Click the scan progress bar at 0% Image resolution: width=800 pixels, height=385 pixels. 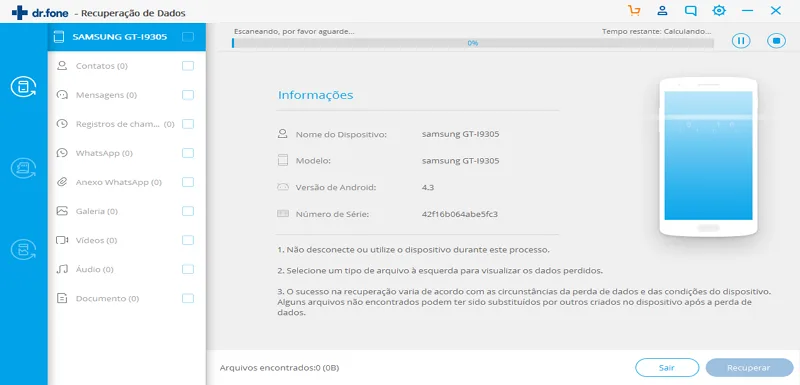point(472,43)
